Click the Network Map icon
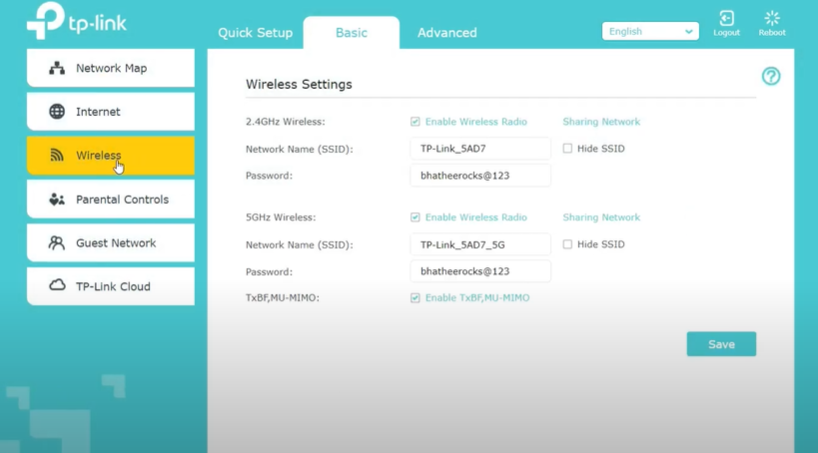Viewport: 818px width, 453px height. [x=57, y=68]
